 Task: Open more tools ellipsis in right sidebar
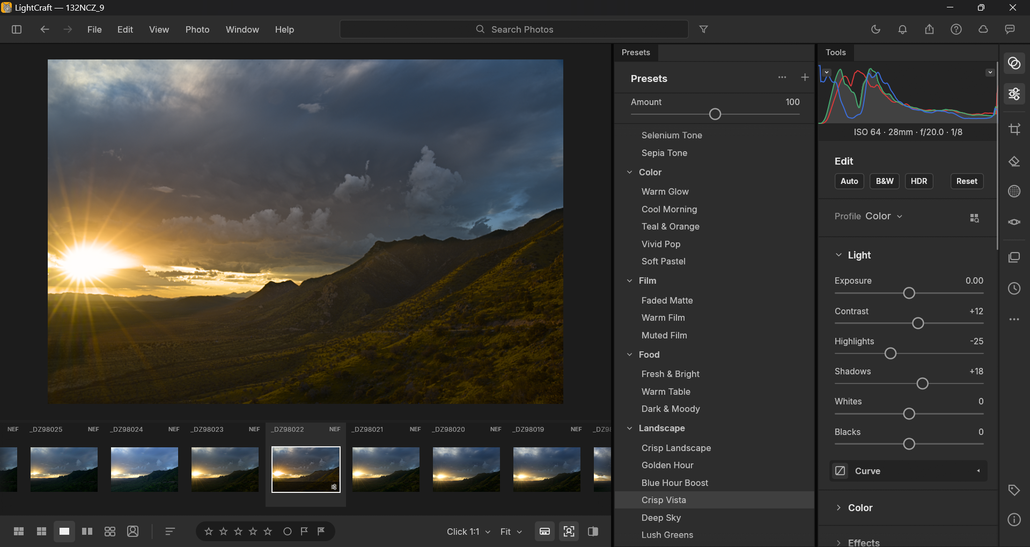pos(1014,320)
